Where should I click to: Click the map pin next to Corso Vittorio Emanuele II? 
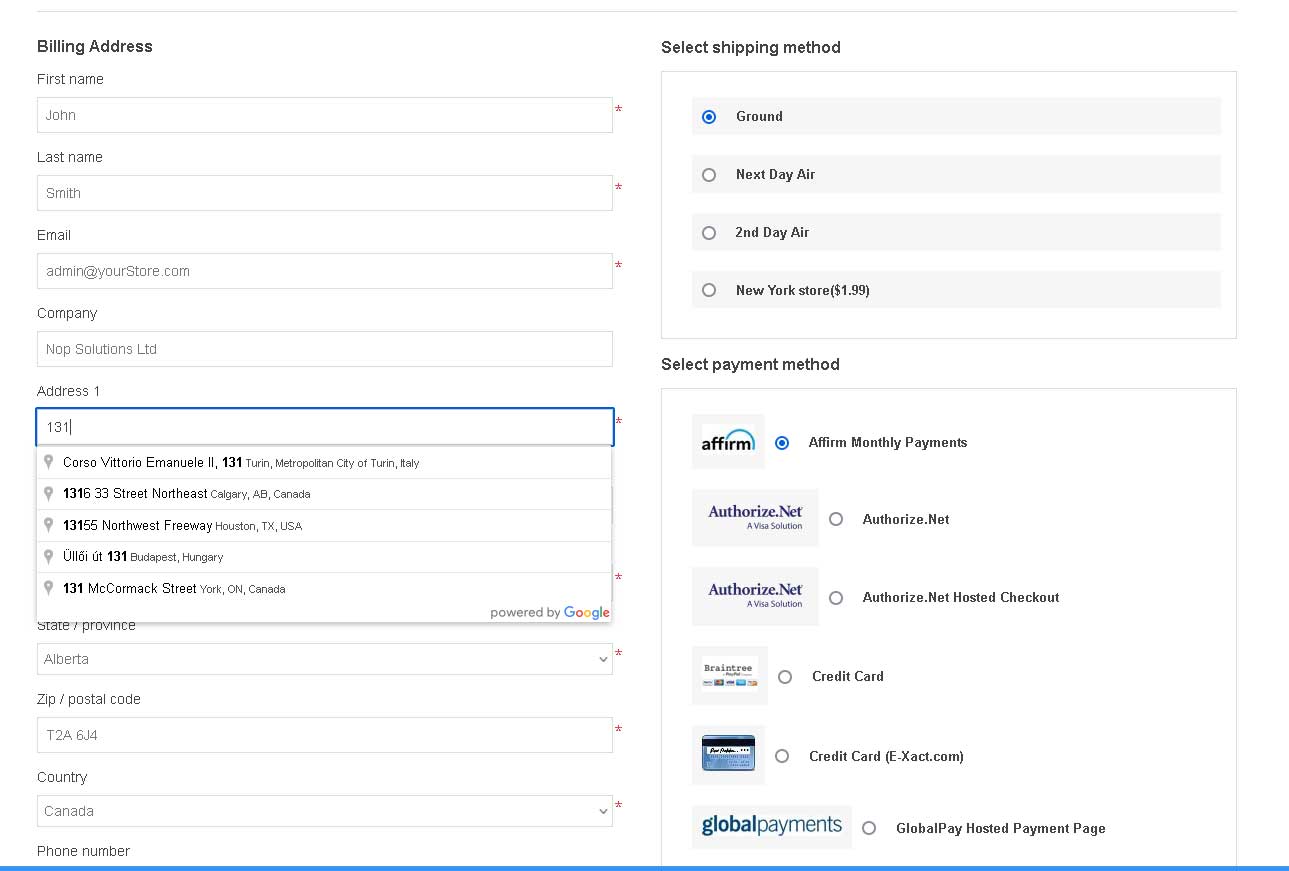(x=48, y=462)
